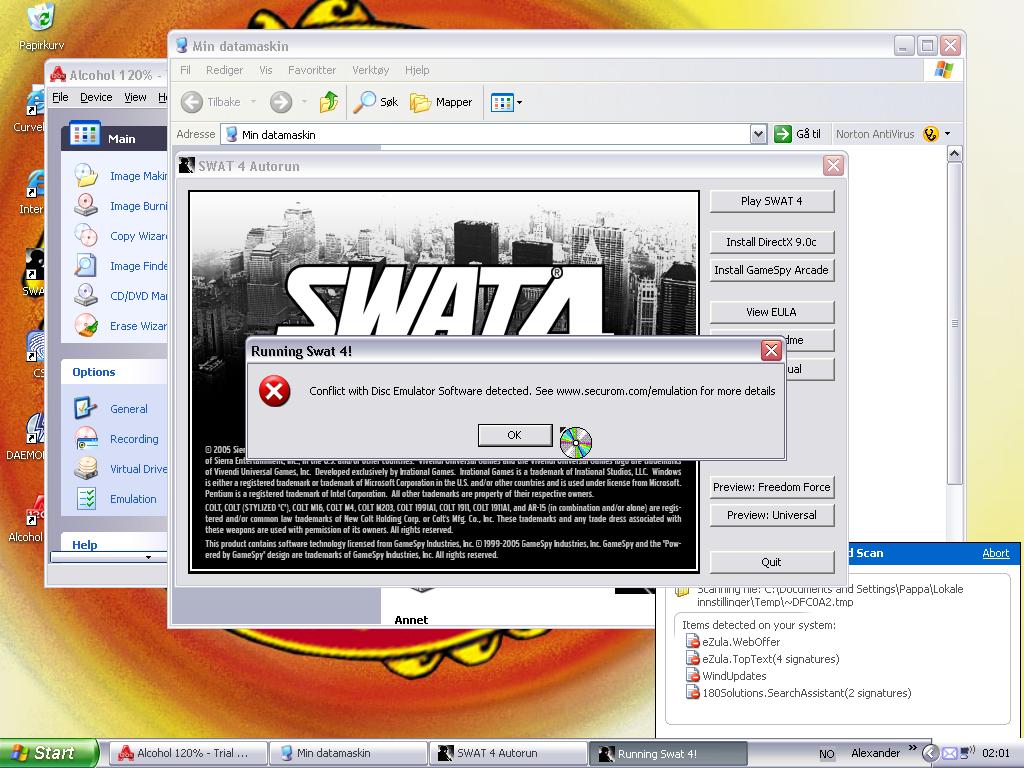
Task: Open the Vis menu
Action: pos(266,70)
